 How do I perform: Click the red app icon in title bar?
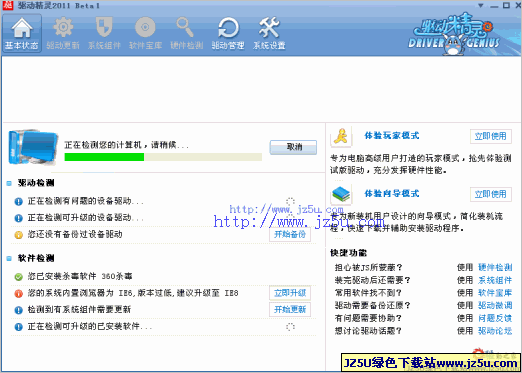[x=7, y=5]
